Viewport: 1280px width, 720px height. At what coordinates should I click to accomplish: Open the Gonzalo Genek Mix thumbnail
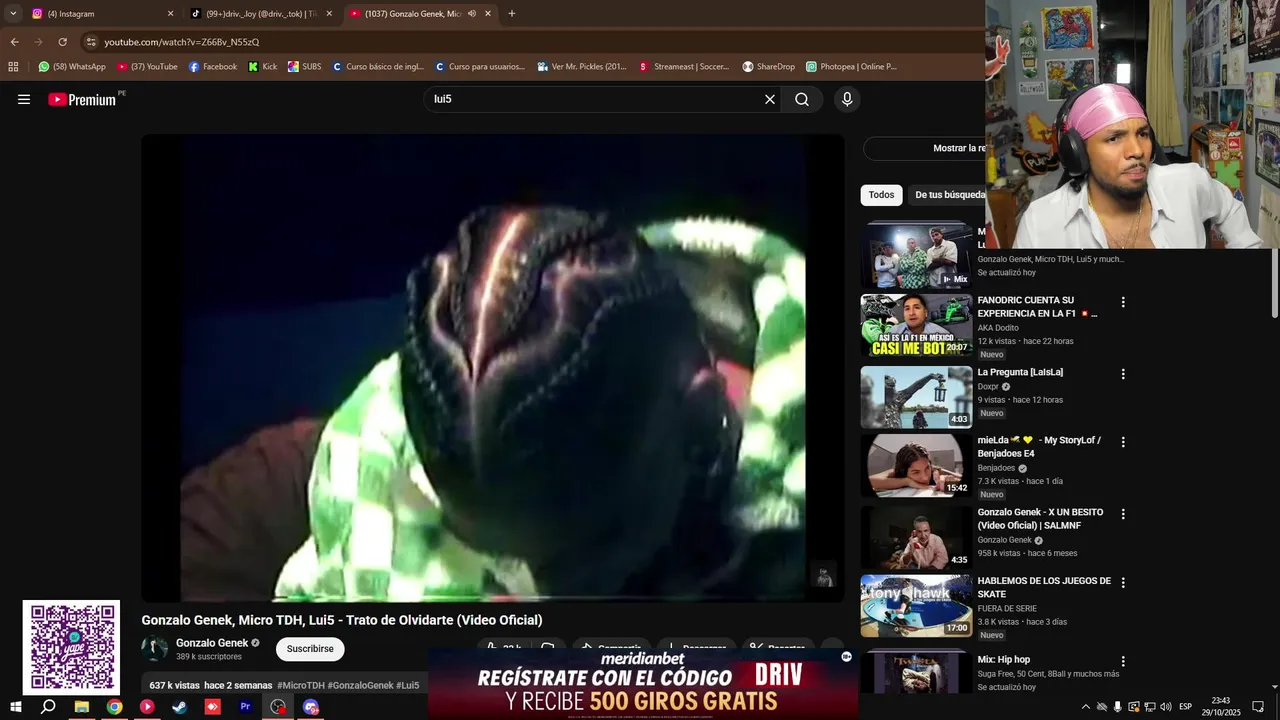[x=916, y=254]
